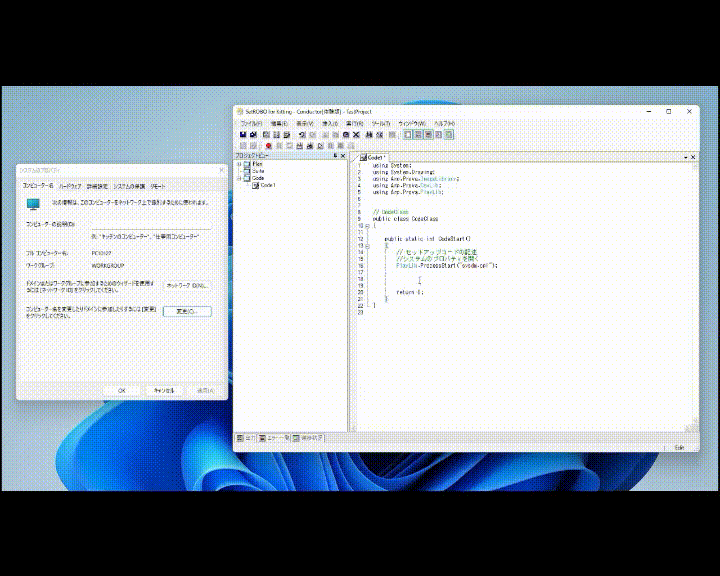Click the first binoculars find icon

(369, 135)
